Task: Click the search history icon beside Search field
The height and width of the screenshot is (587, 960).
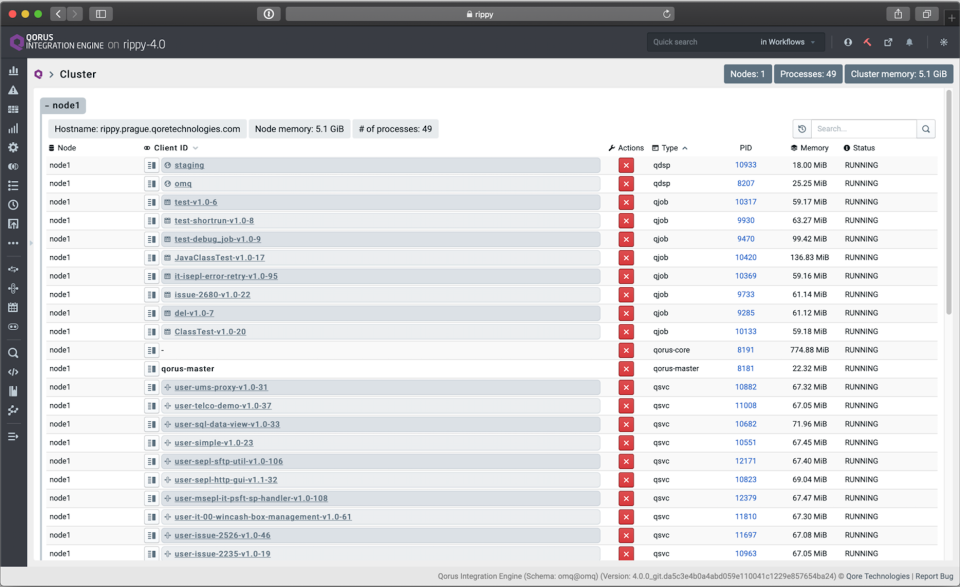Action: 802,129
